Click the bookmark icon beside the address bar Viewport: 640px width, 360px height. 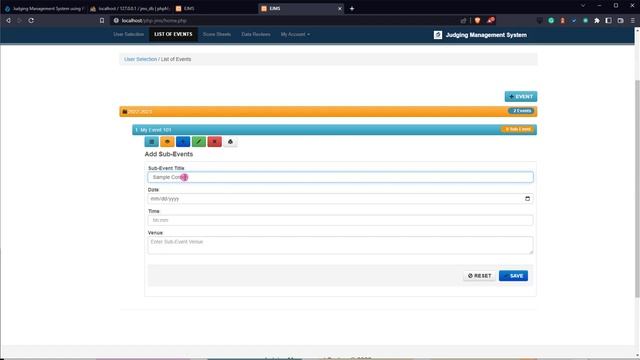[x=102, y=20]
